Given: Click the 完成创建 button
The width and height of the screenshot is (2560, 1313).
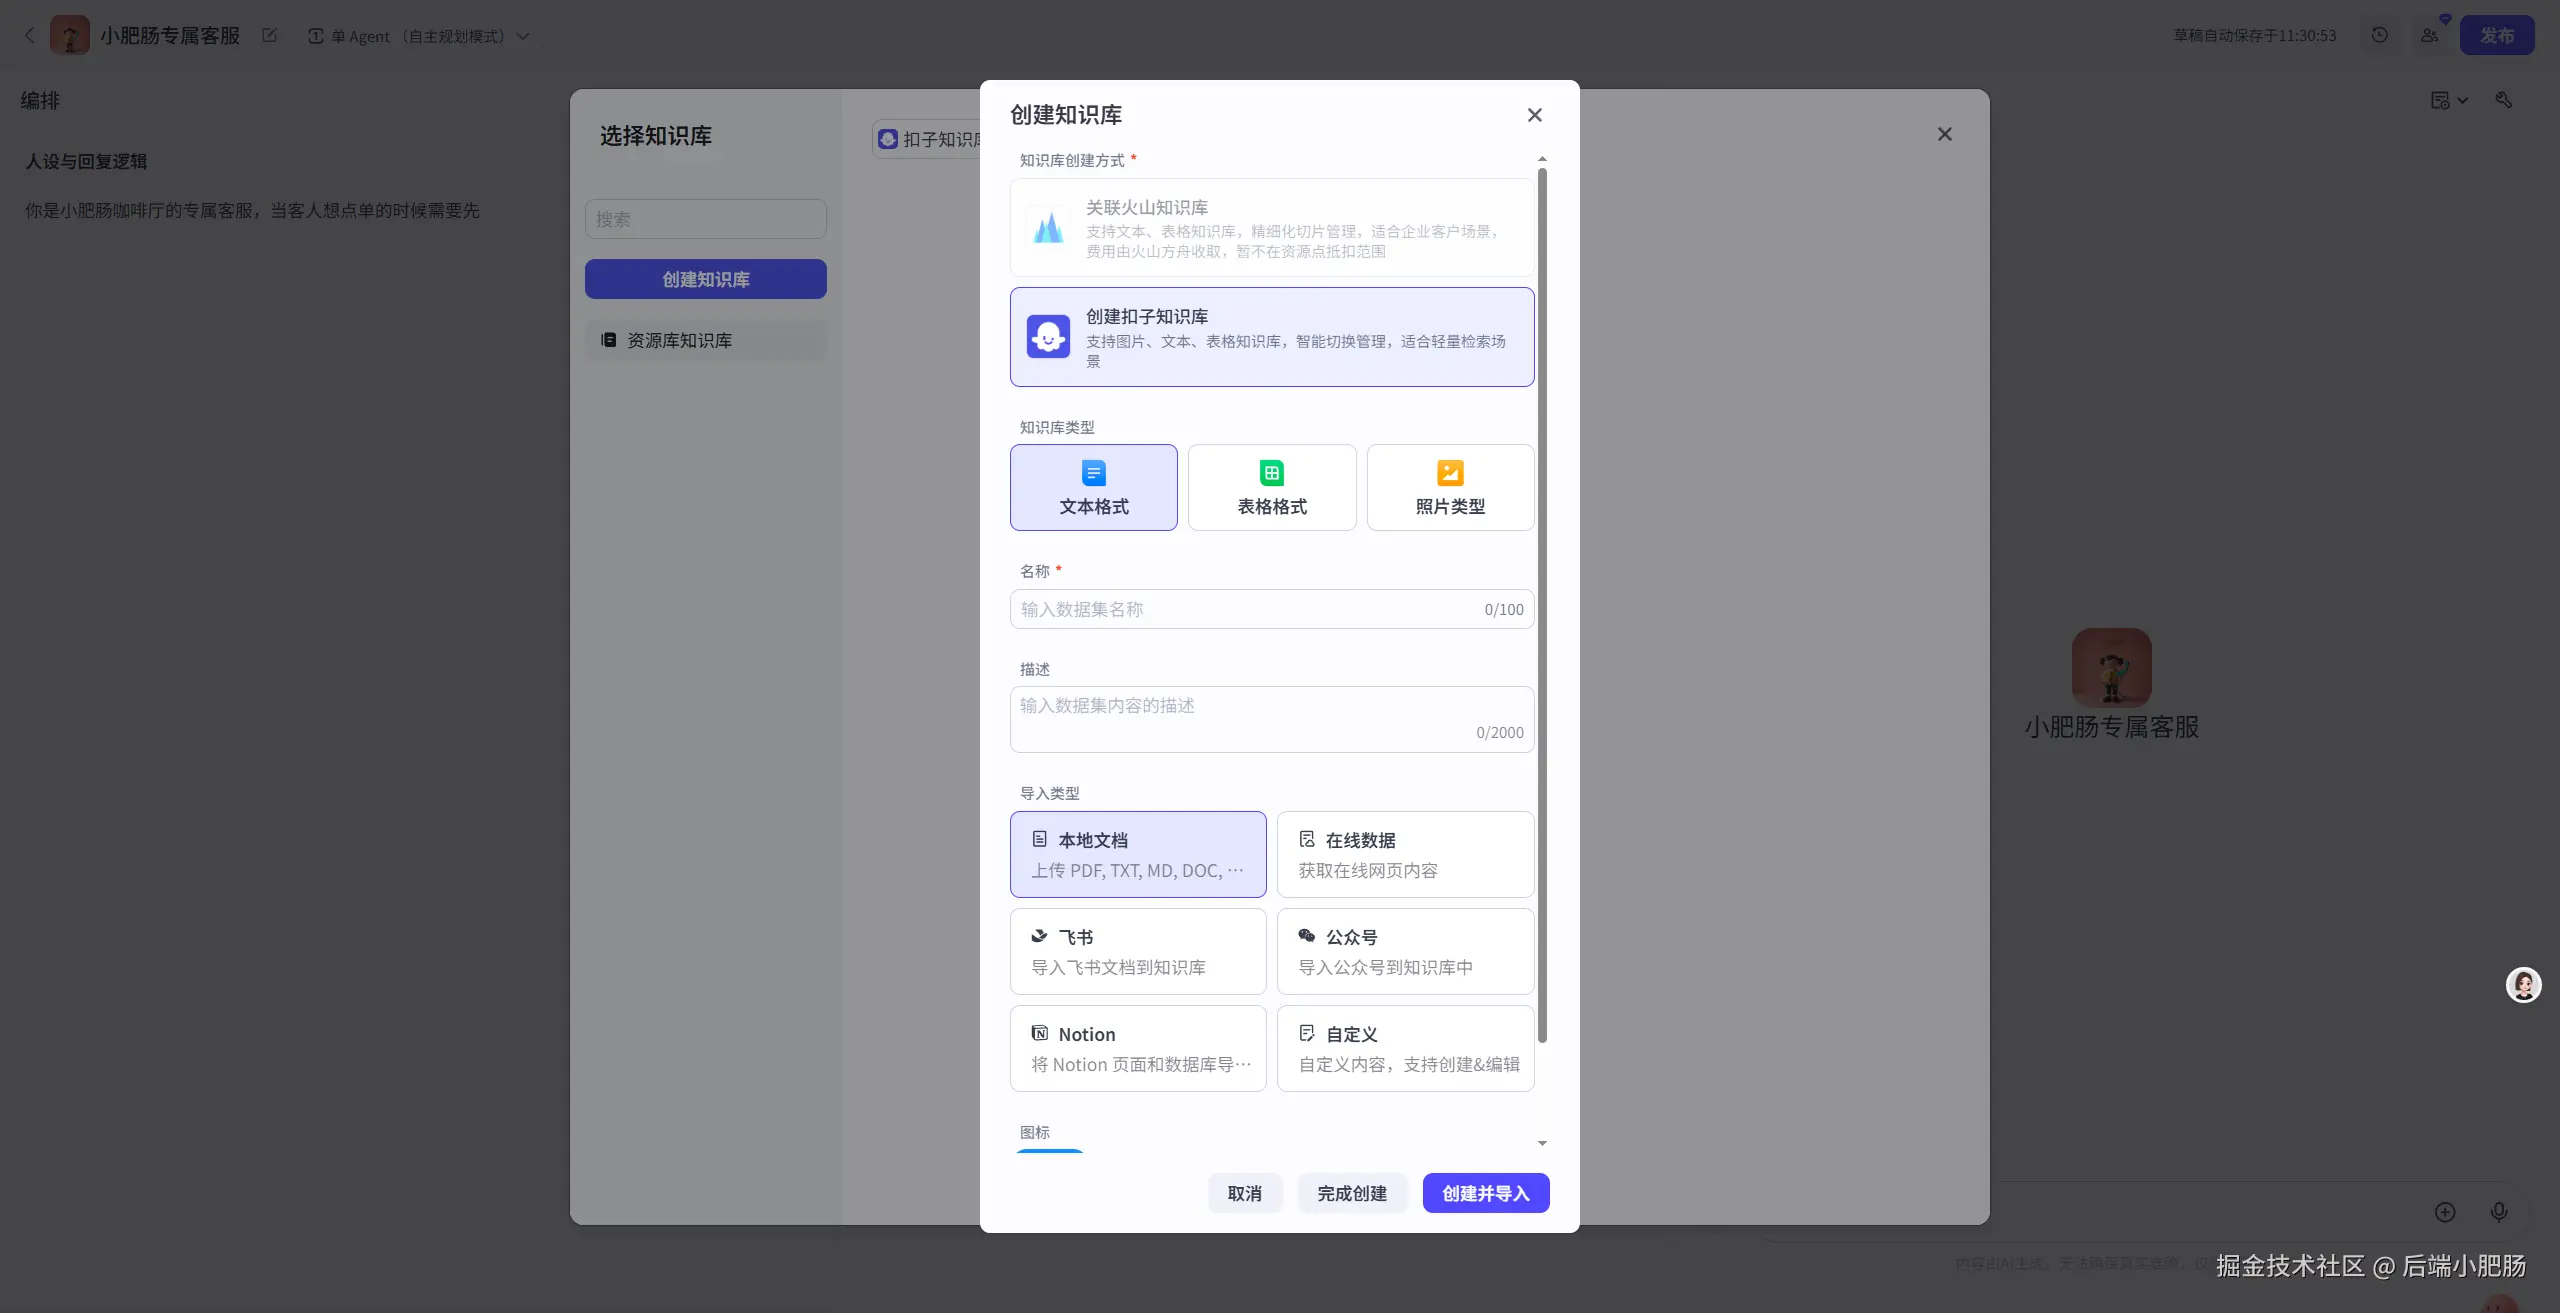Looking at the screenshot, I should 1351,1193.
